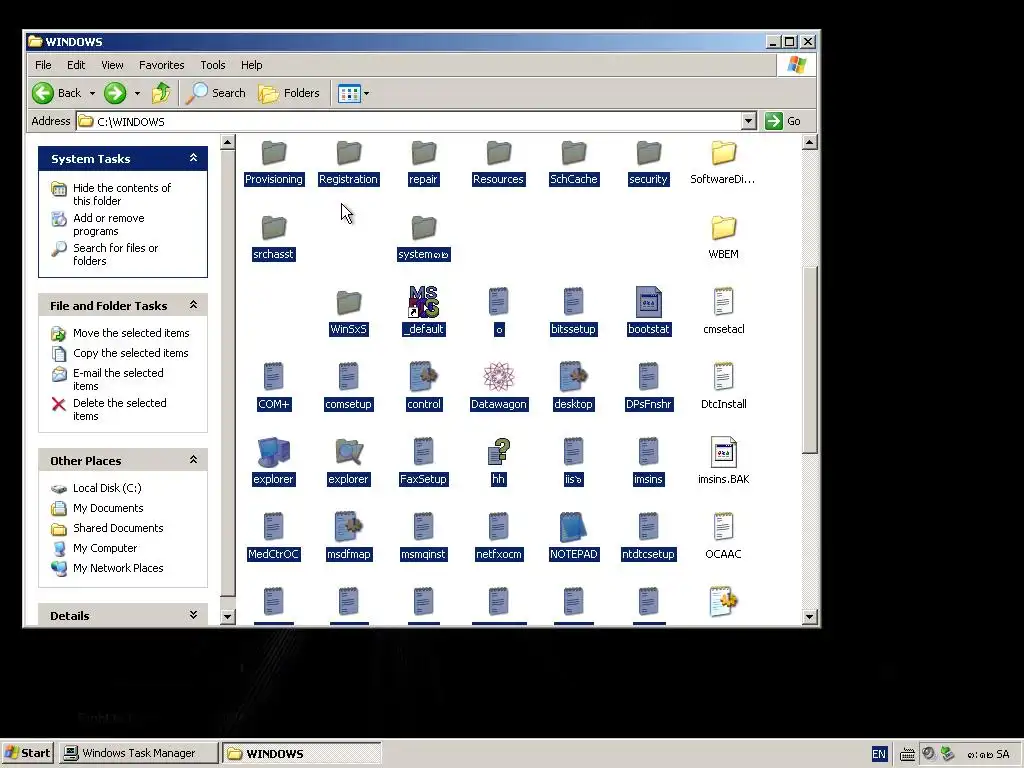Go forward with the green arrow button
This screenshot has height=768, width=1024.
tap(115, 93)
